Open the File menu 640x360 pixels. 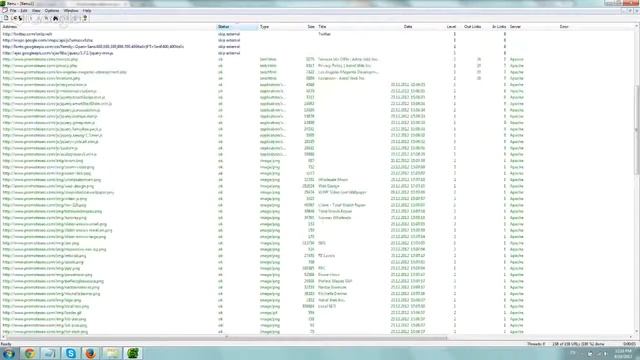[x=13, y=11]
